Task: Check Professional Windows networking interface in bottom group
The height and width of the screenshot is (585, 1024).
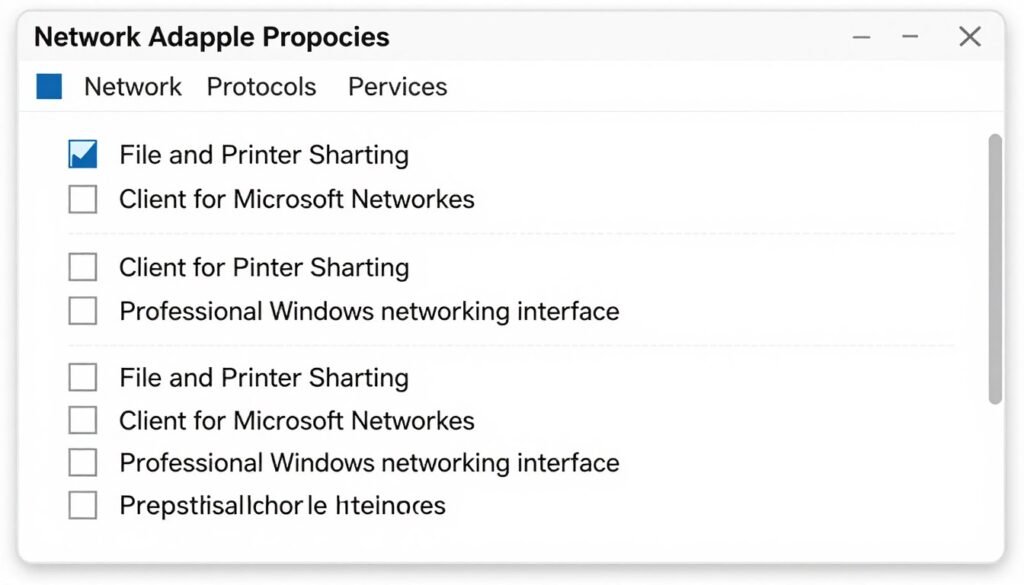Action: pos(82,462)
